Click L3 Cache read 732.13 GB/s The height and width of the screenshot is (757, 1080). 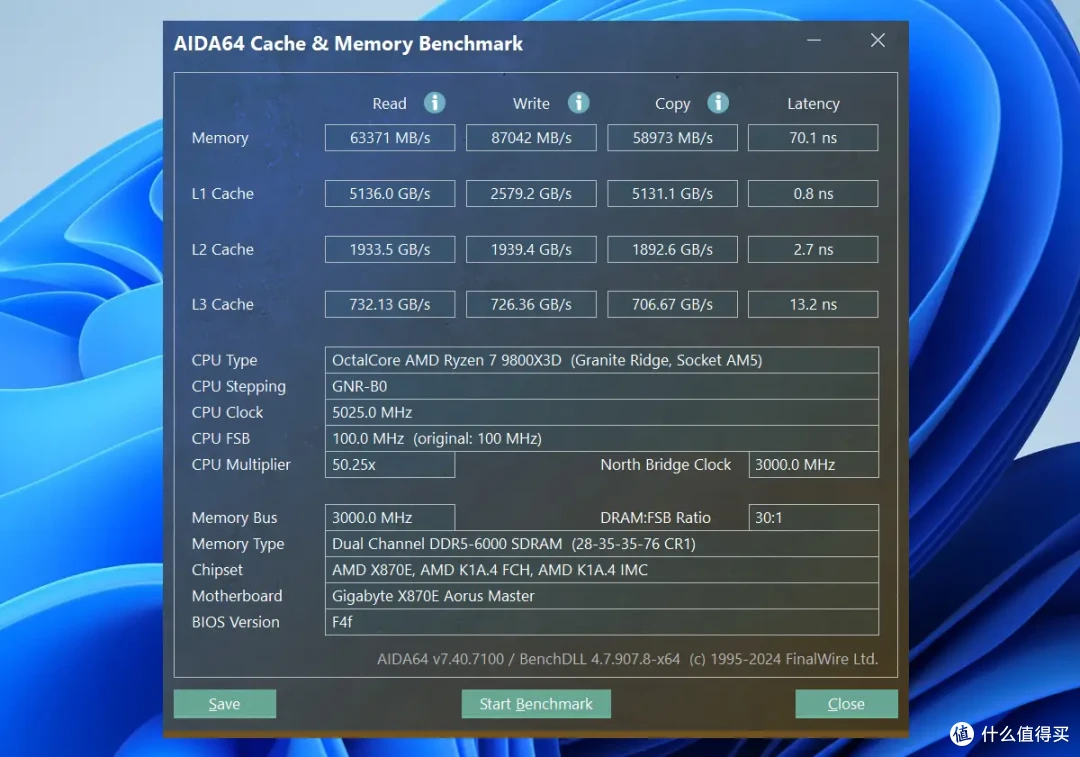pyautogui.click(x=390, y=304)
